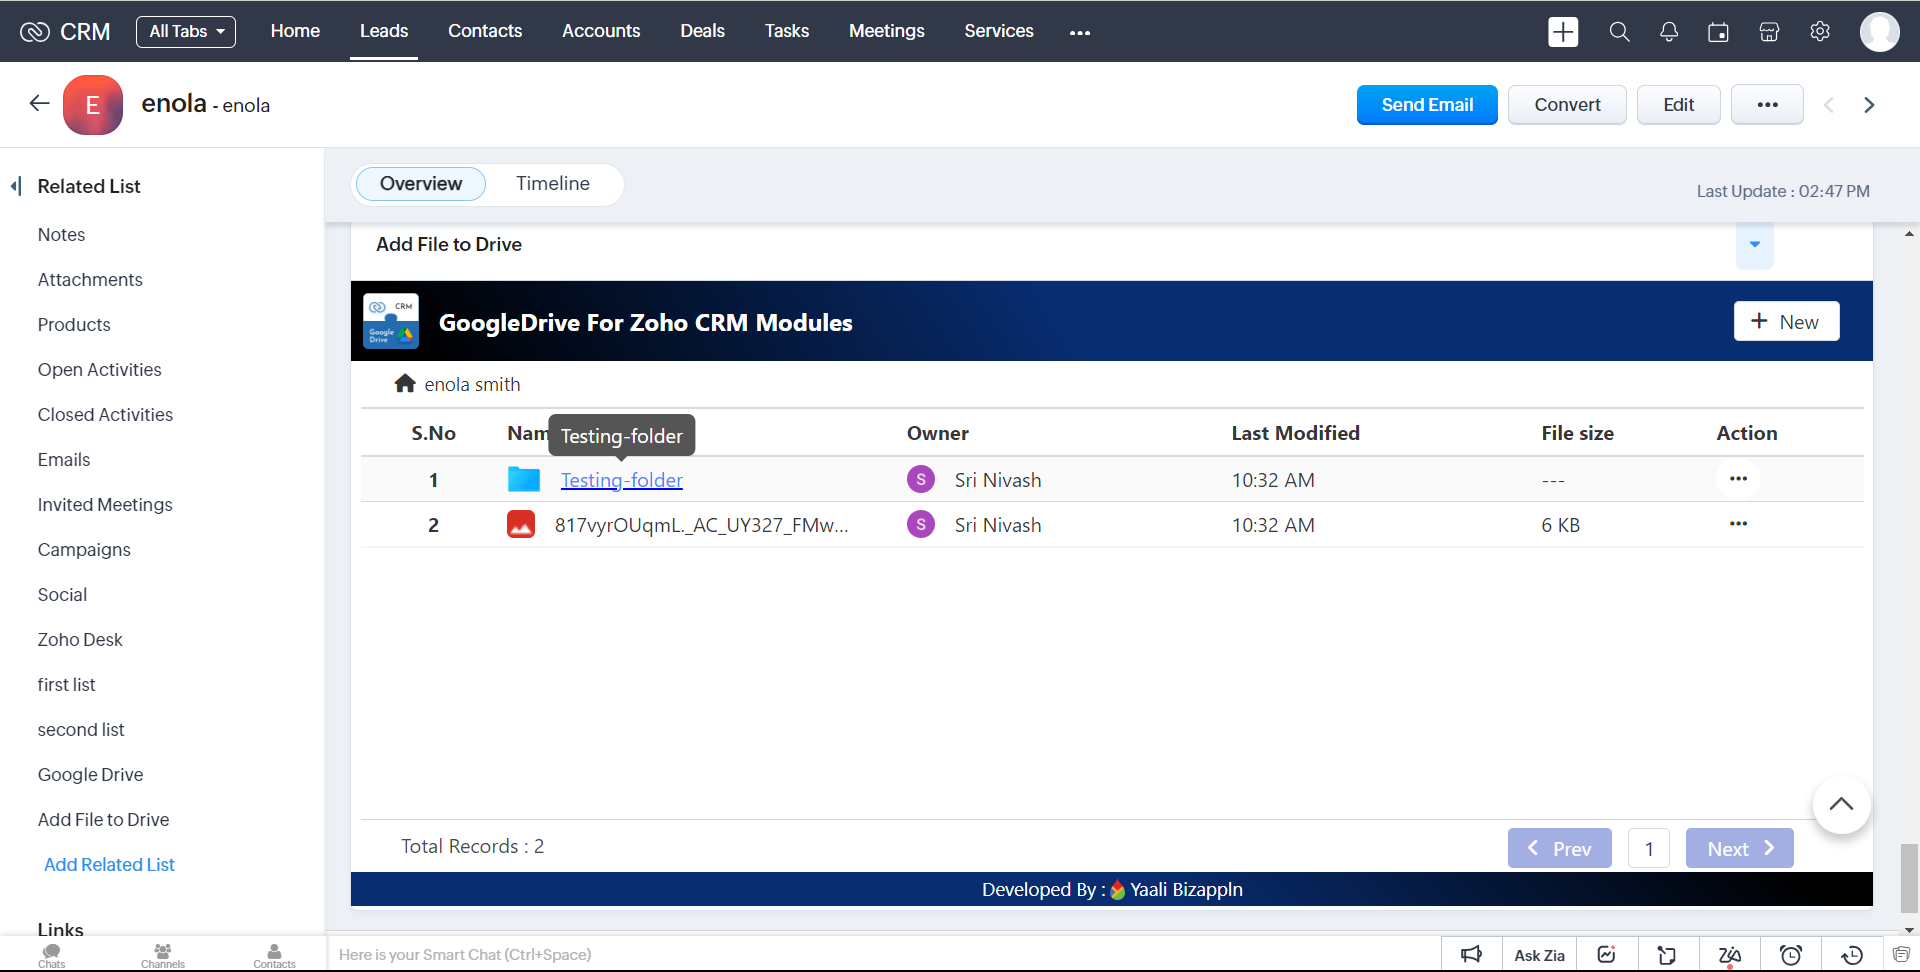Open the alarm clock reminders icon
The image size is (1920, 972).
(1791, 955)
